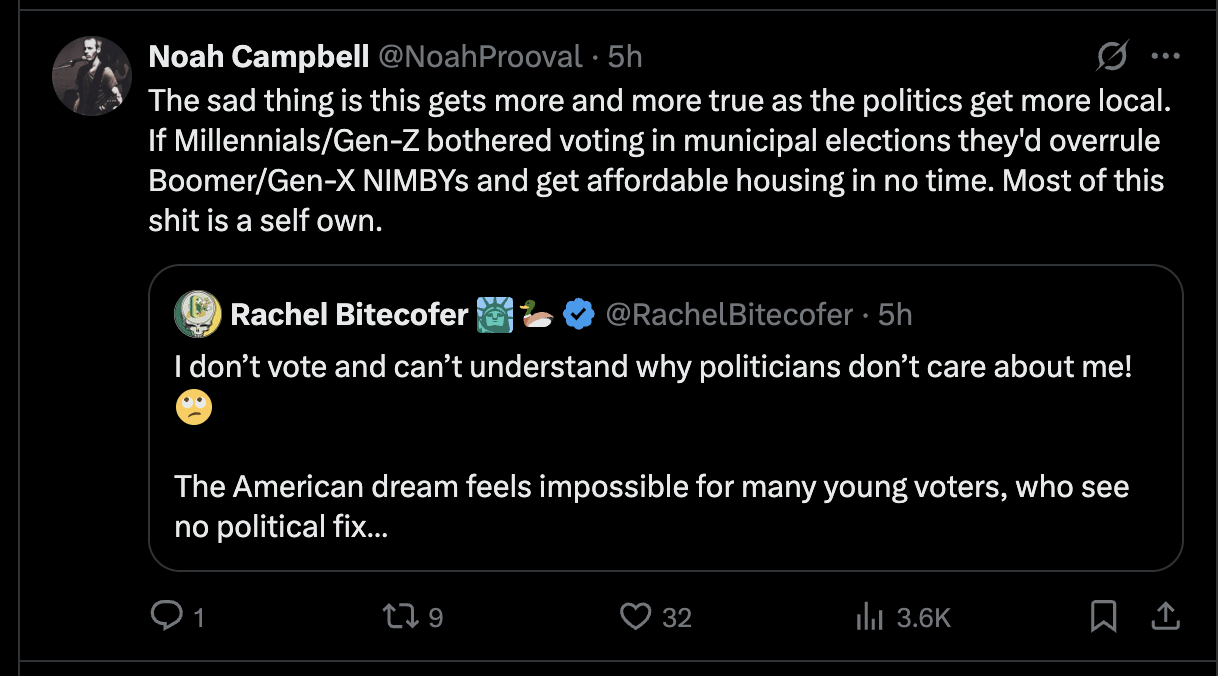Click the reply speech bubble icon

[x=164, y=617]
